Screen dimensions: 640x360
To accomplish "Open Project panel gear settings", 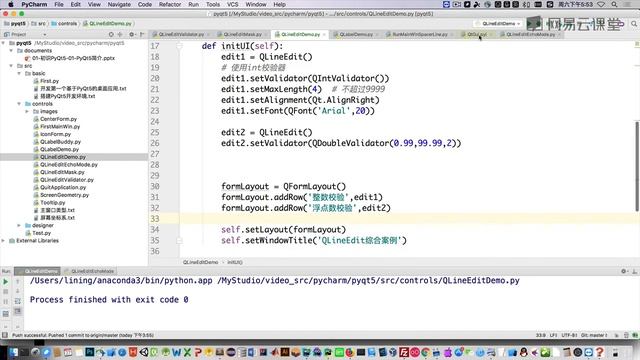I will [131, 34].
